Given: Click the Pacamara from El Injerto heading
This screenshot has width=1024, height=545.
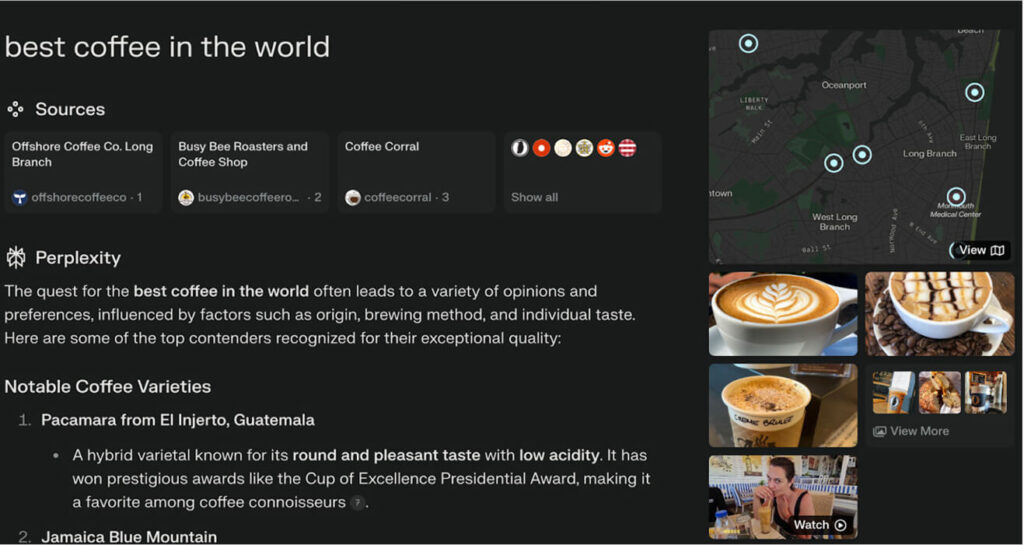Looking at the screenshot, I should point(178,420).
